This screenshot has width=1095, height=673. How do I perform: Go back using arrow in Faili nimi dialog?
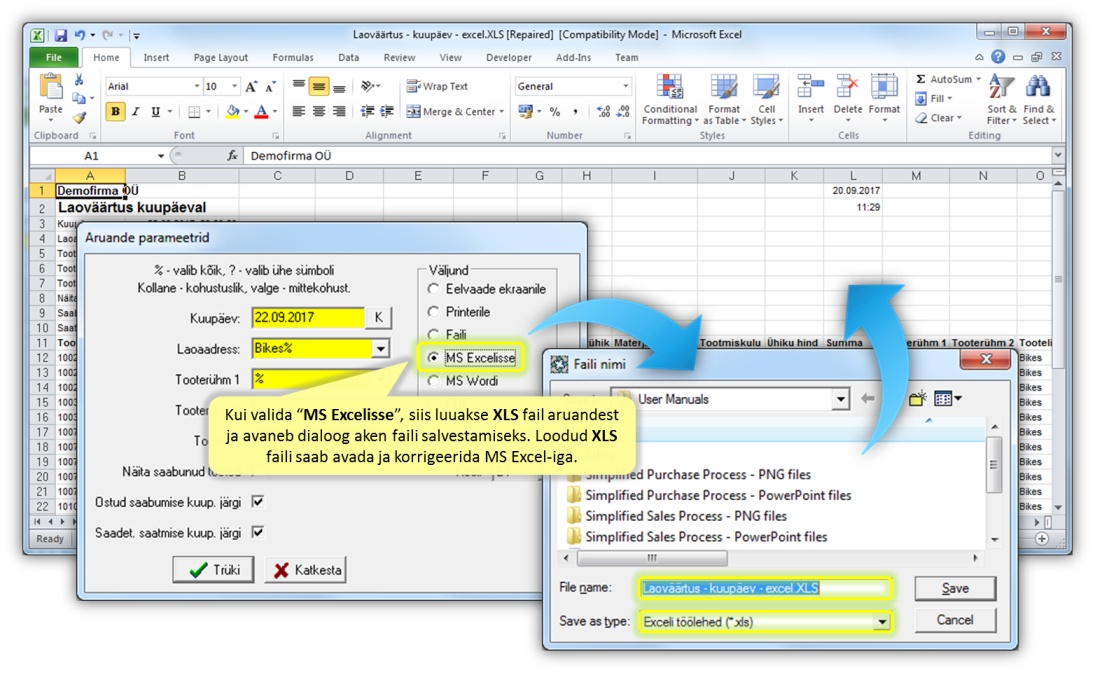tap(867, 399)
